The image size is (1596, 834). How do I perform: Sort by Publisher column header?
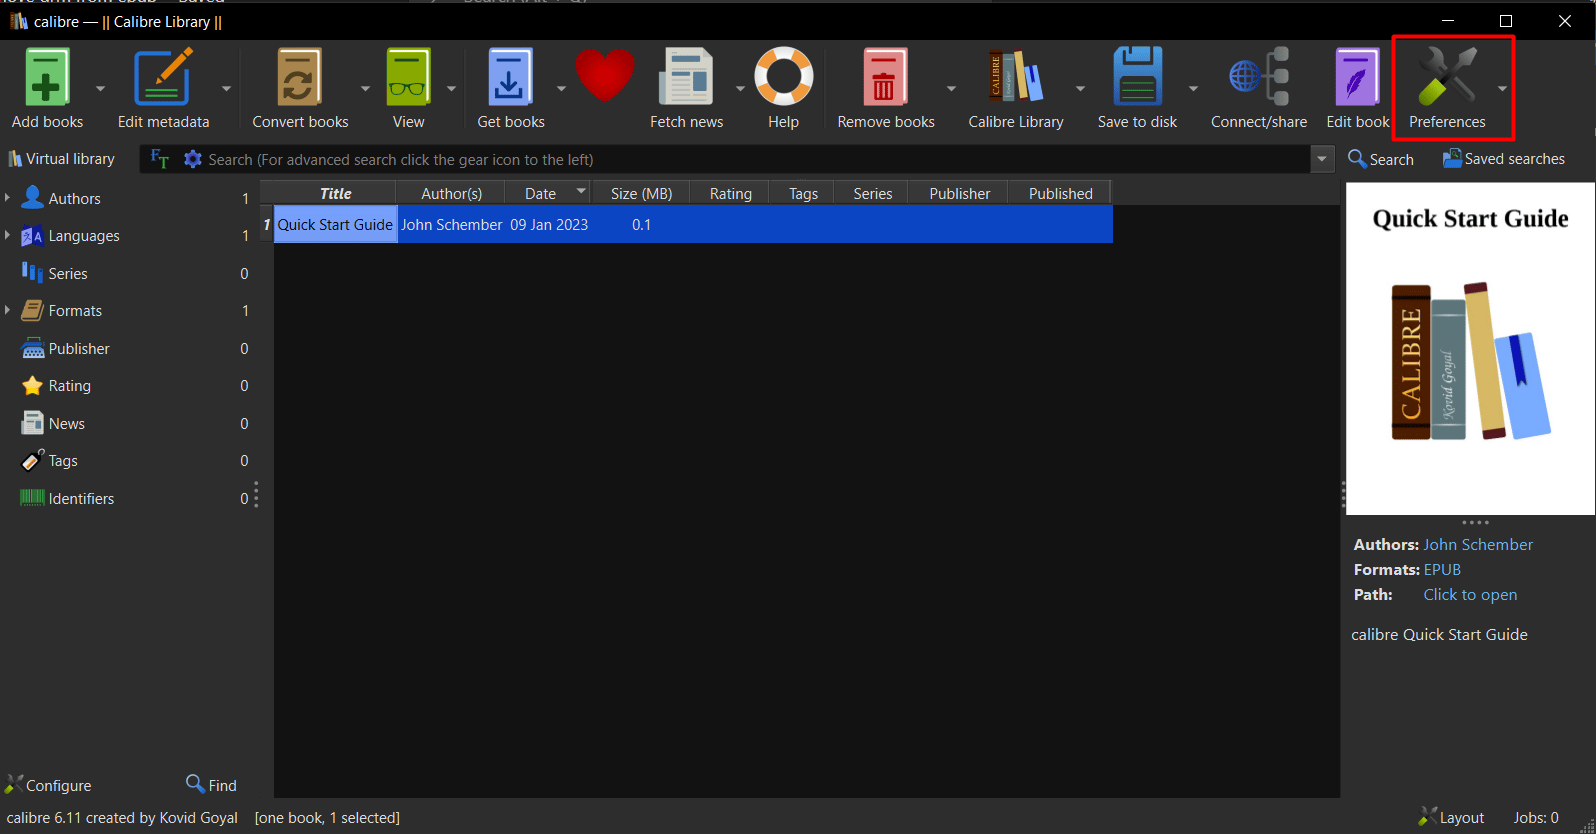click(x=959, y=193)
